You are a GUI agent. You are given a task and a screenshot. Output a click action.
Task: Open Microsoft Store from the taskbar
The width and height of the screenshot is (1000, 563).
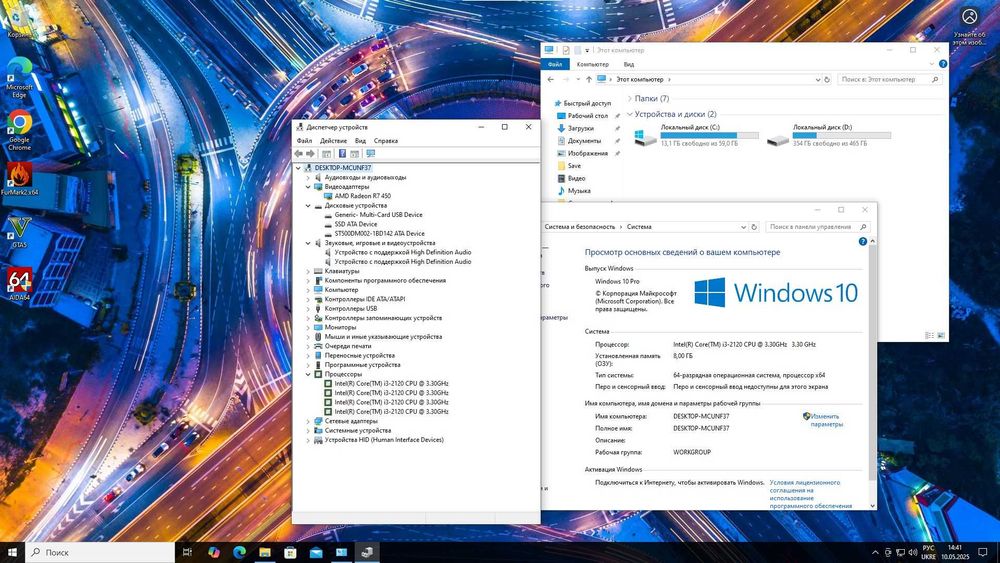pos(290,552)
